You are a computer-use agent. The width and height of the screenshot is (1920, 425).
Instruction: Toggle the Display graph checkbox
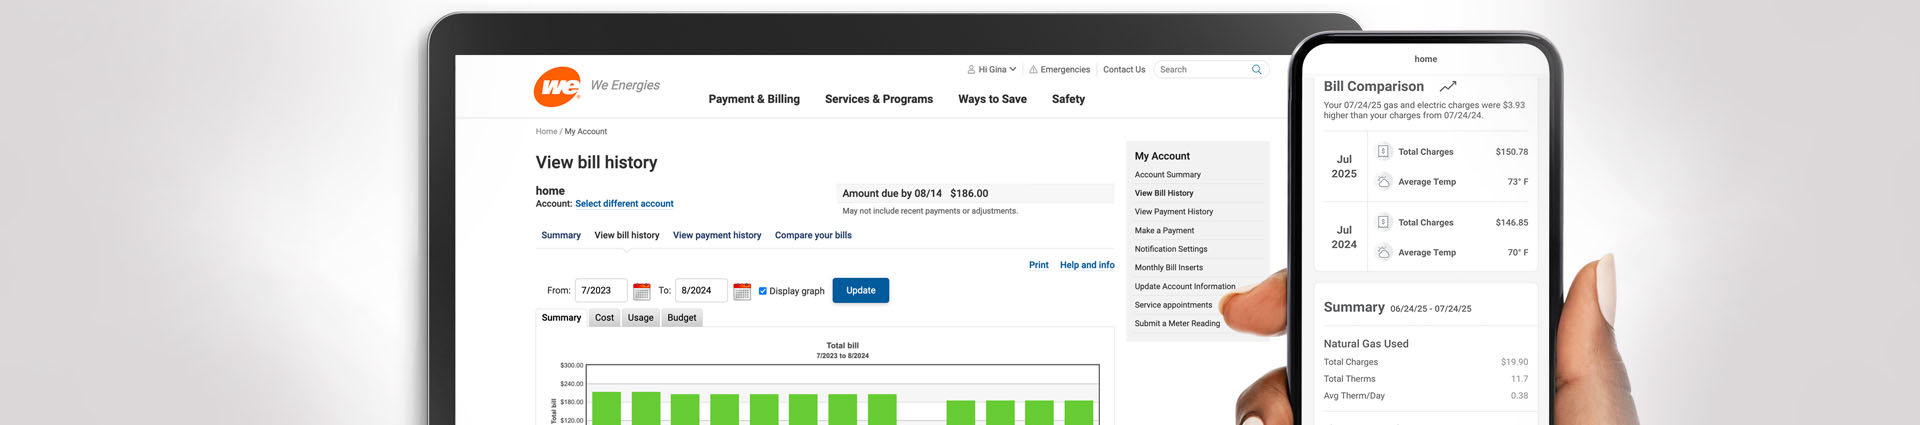[x=763, y=291]
